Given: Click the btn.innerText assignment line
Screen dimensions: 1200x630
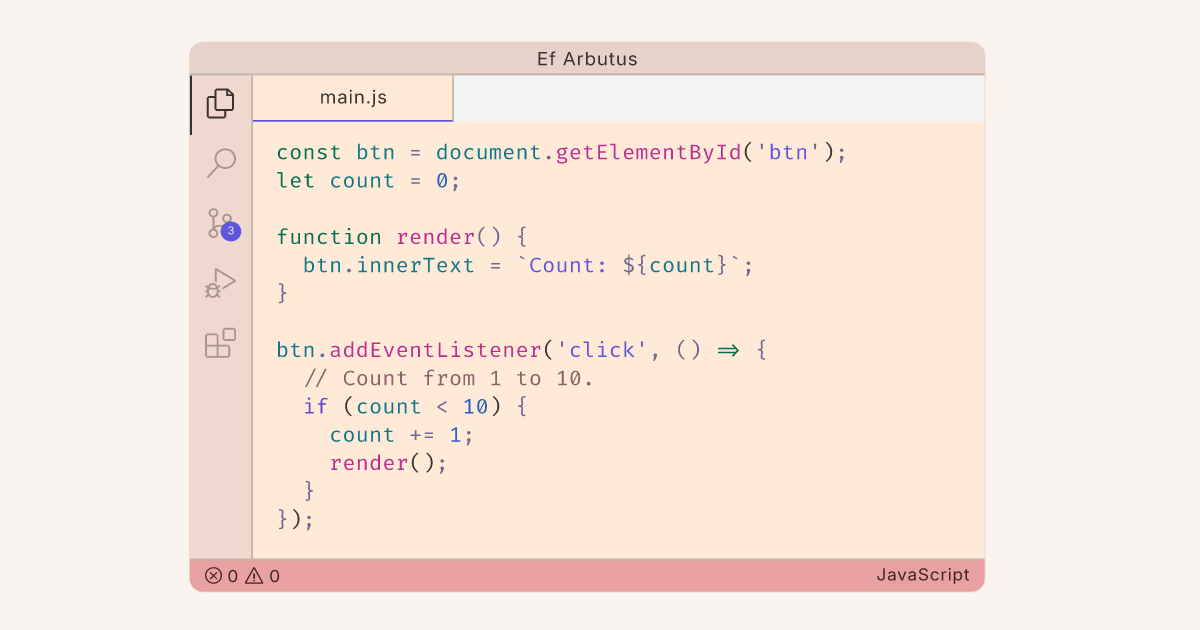Looking at the screenshot, I should [528, 265].
